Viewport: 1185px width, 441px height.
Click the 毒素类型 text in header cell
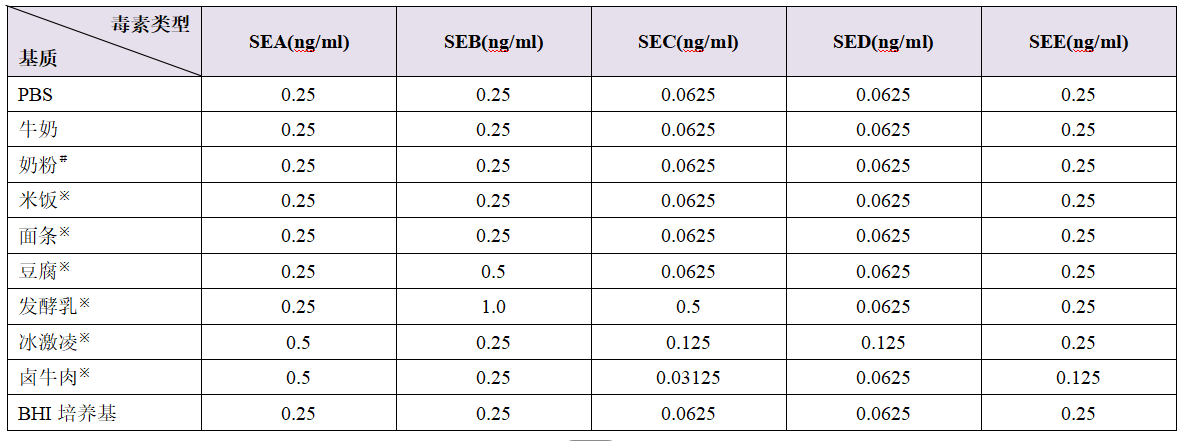click(150, 26)
